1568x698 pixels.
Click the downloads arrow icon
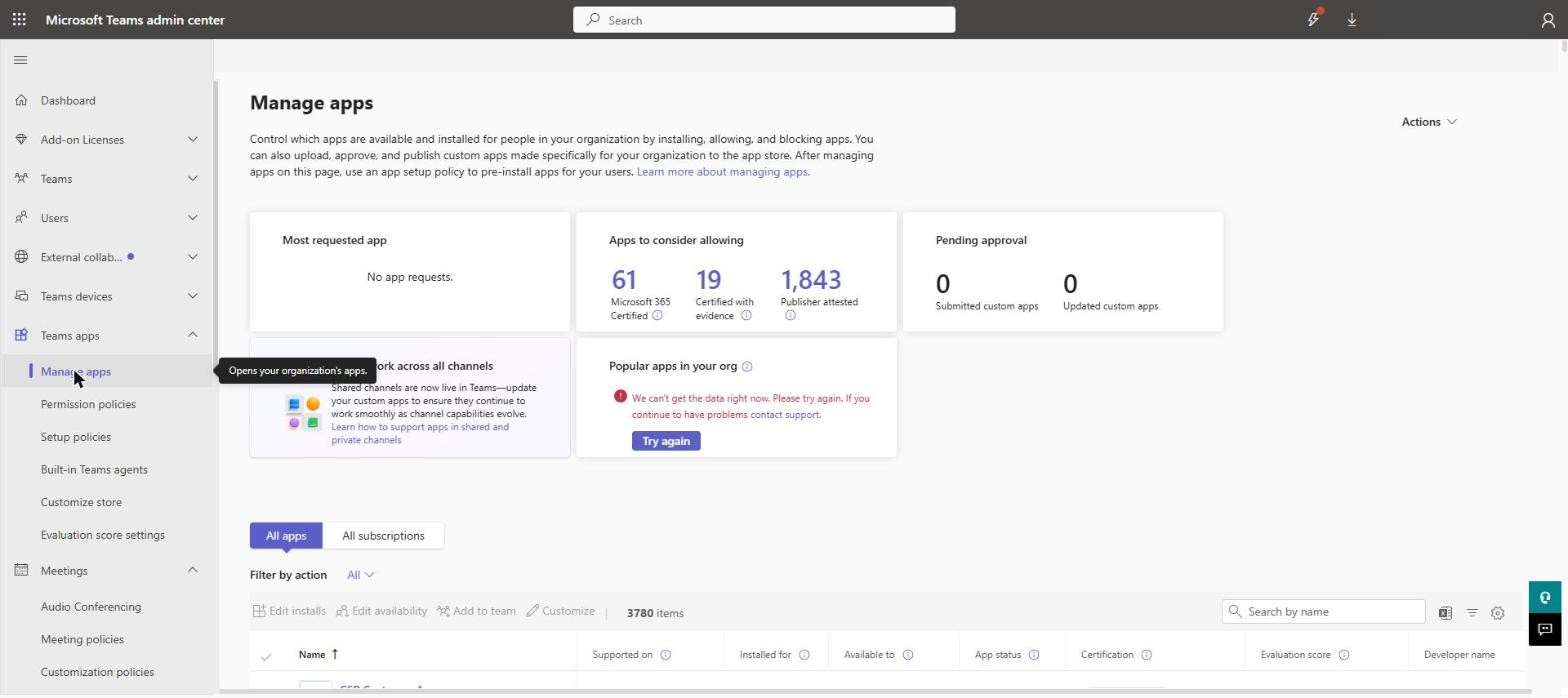pyautogui.click(x=1351, y=19)
